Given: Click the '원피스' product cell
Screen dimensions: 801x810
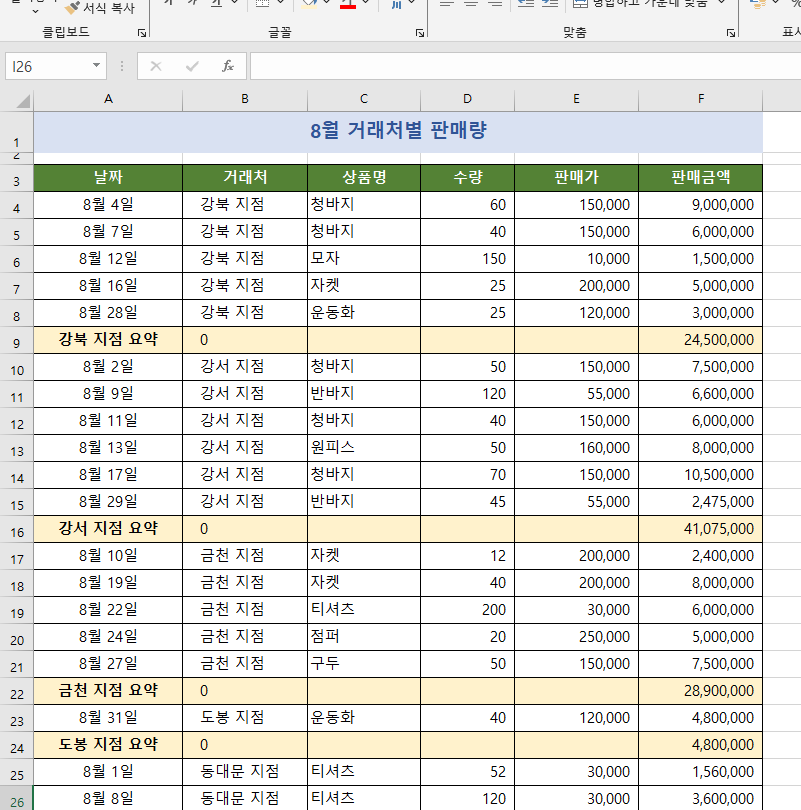Looking at the screenshot, I should 364,448.
